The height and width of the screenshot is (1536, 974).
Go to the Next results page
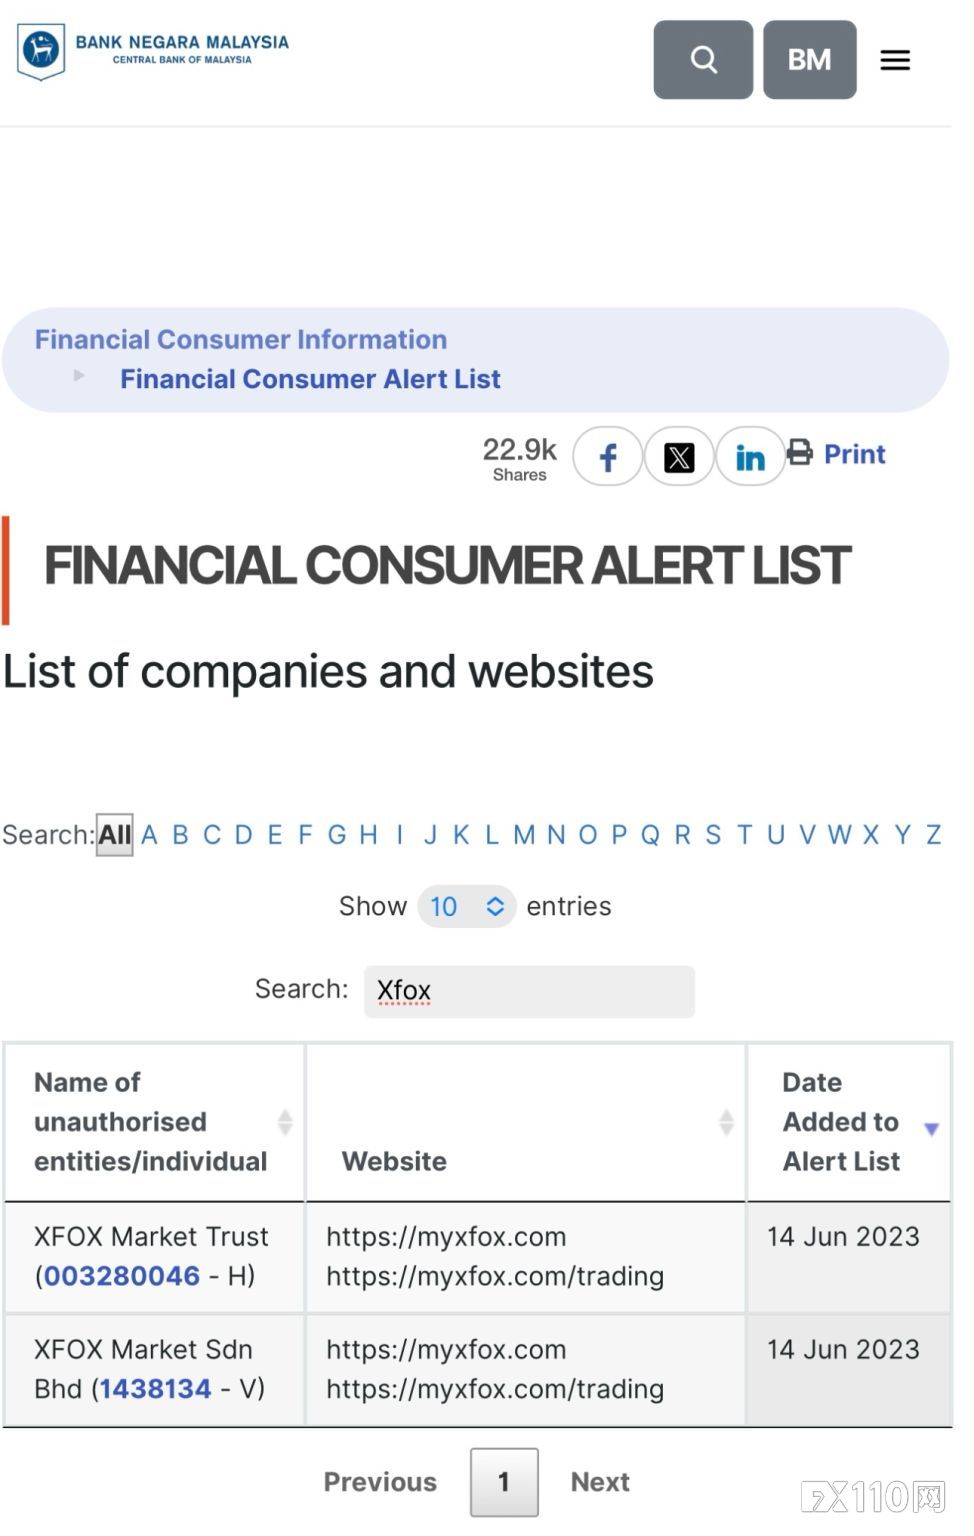pos(600,1482)
